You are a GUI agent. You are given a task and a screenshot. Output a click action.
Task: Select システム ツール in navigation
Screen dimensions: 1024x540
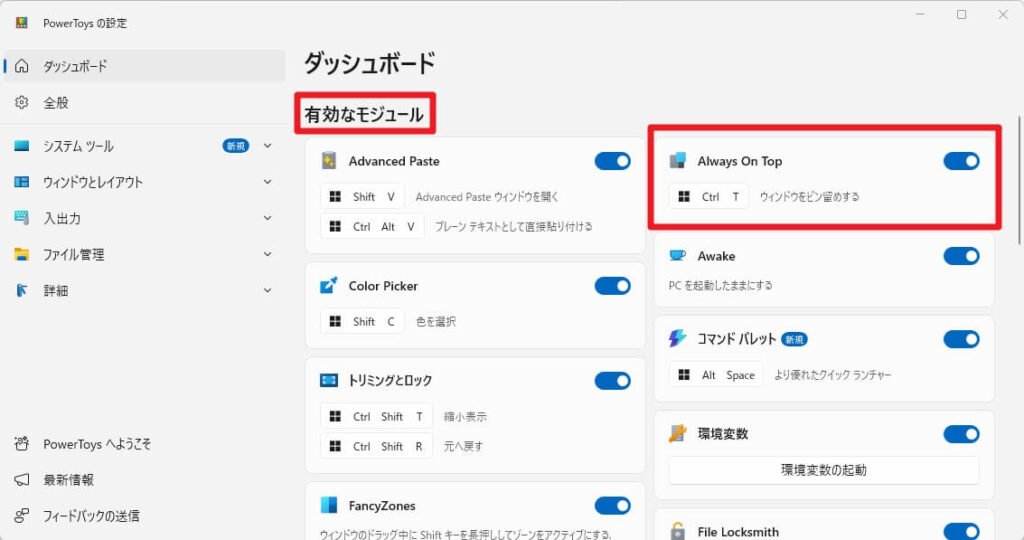[x=144, y=146]
